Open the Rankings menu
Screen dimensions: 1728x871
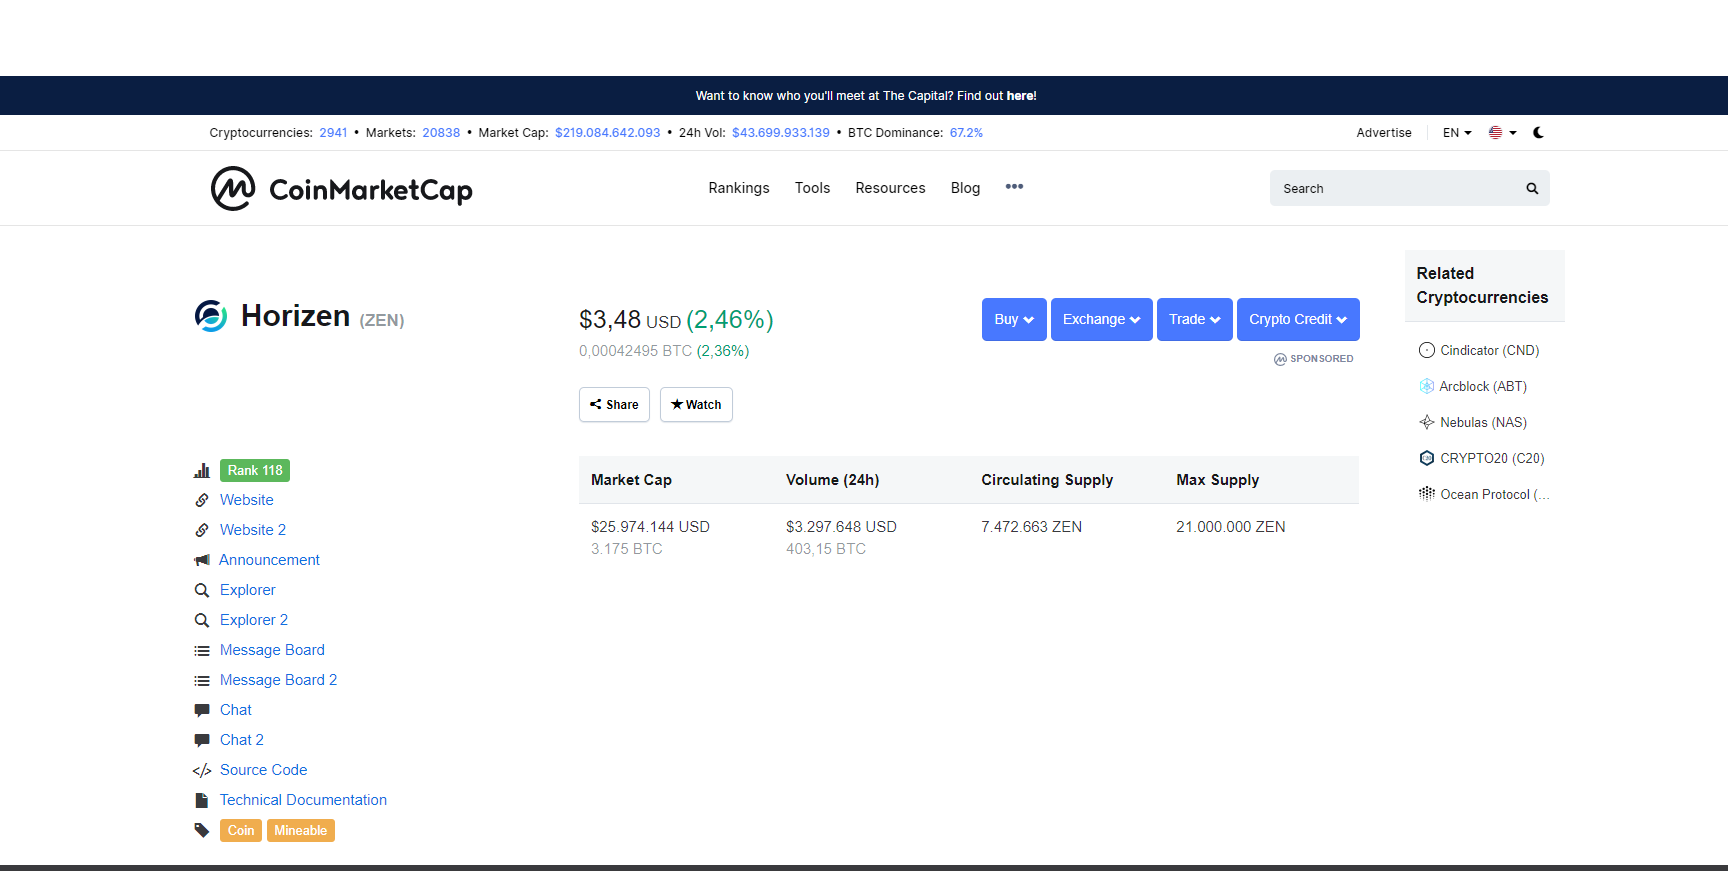pos(739,188)
